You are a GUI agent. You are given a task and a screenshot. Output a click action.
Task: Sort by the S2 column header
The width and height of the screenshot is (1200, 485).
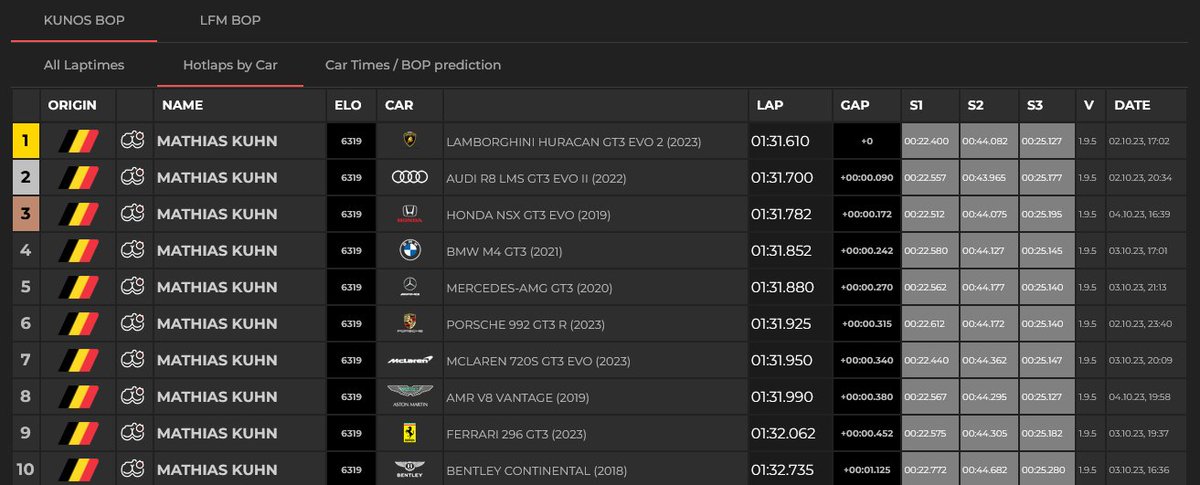[x=975, y=105]
